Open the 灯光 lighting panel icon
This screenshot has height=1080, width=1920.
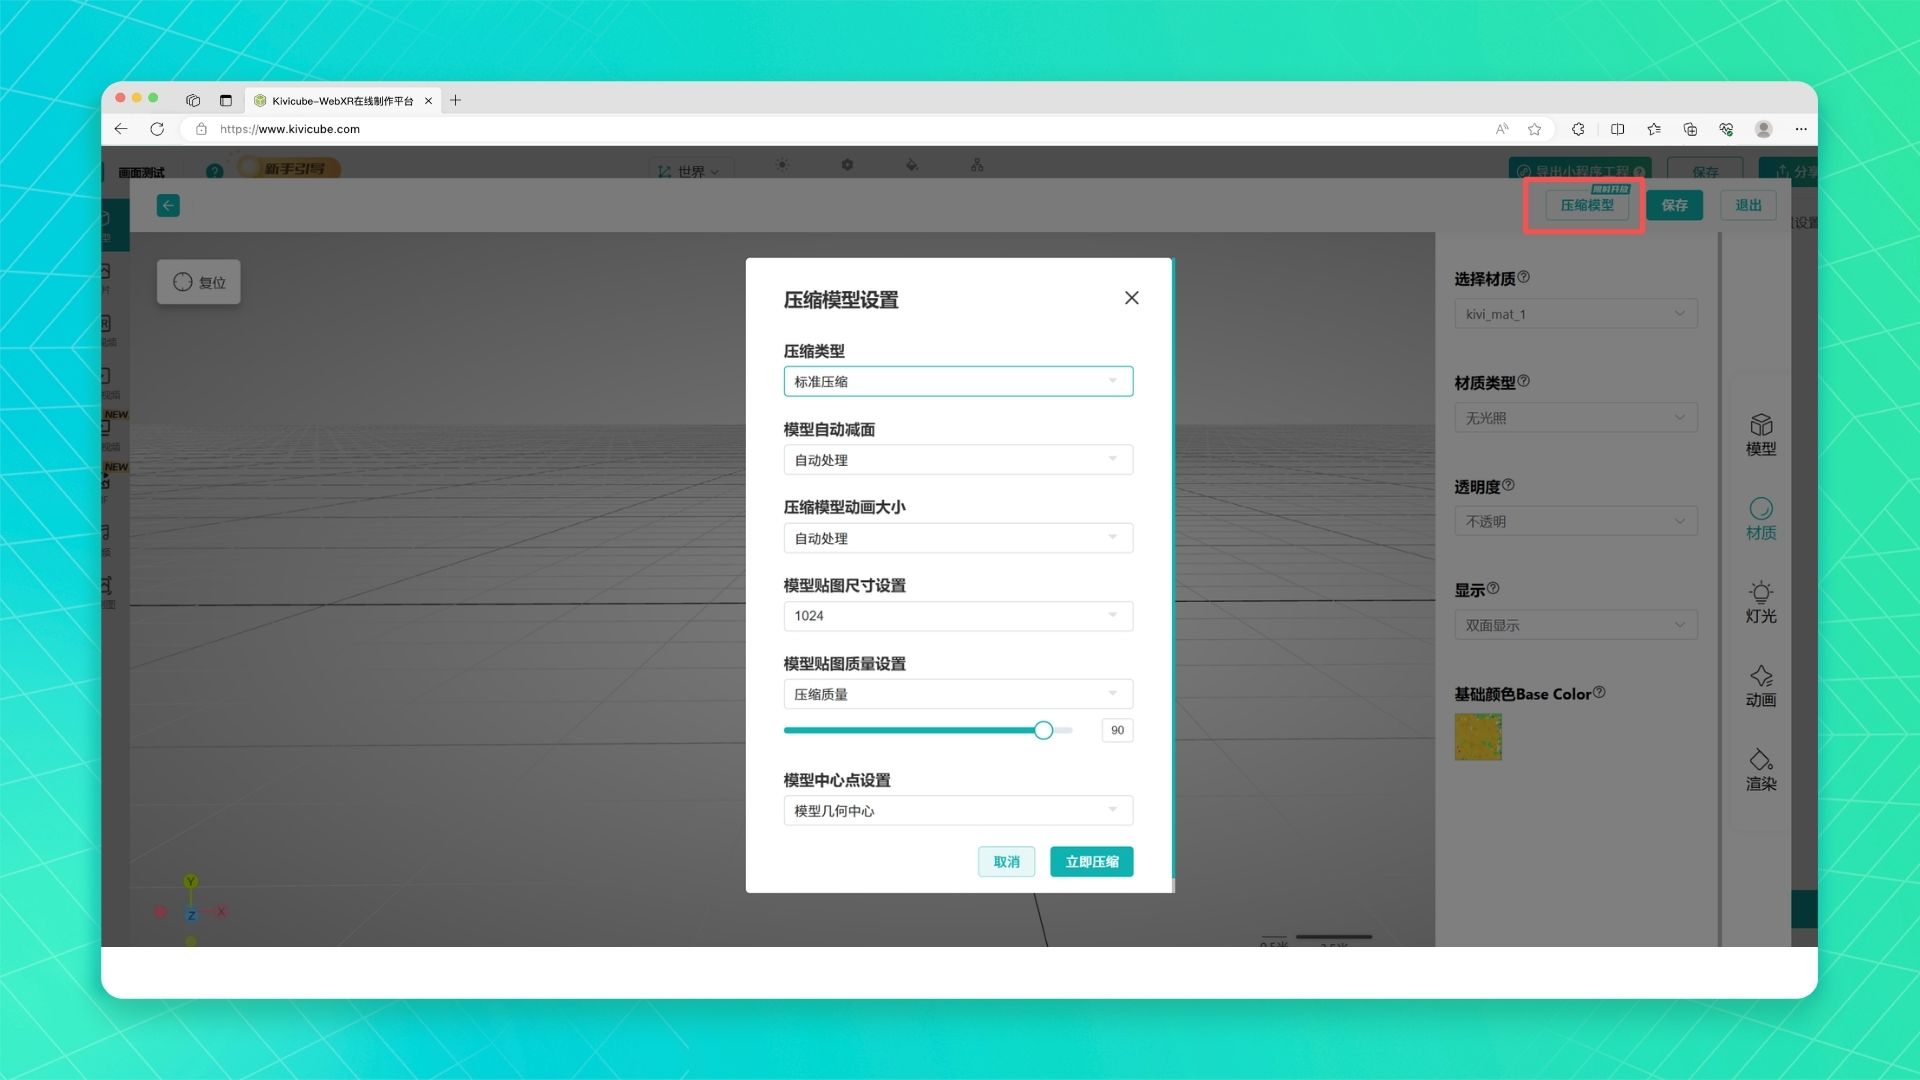click(1760, 601)
